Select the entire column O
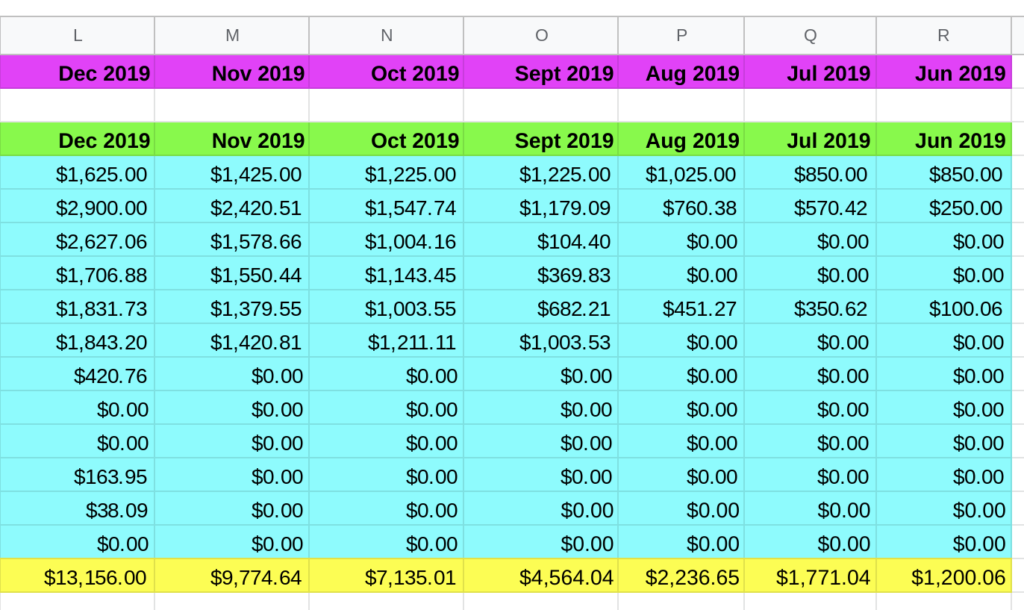The height and width of the screenshot is (610, 1024). 541,36
